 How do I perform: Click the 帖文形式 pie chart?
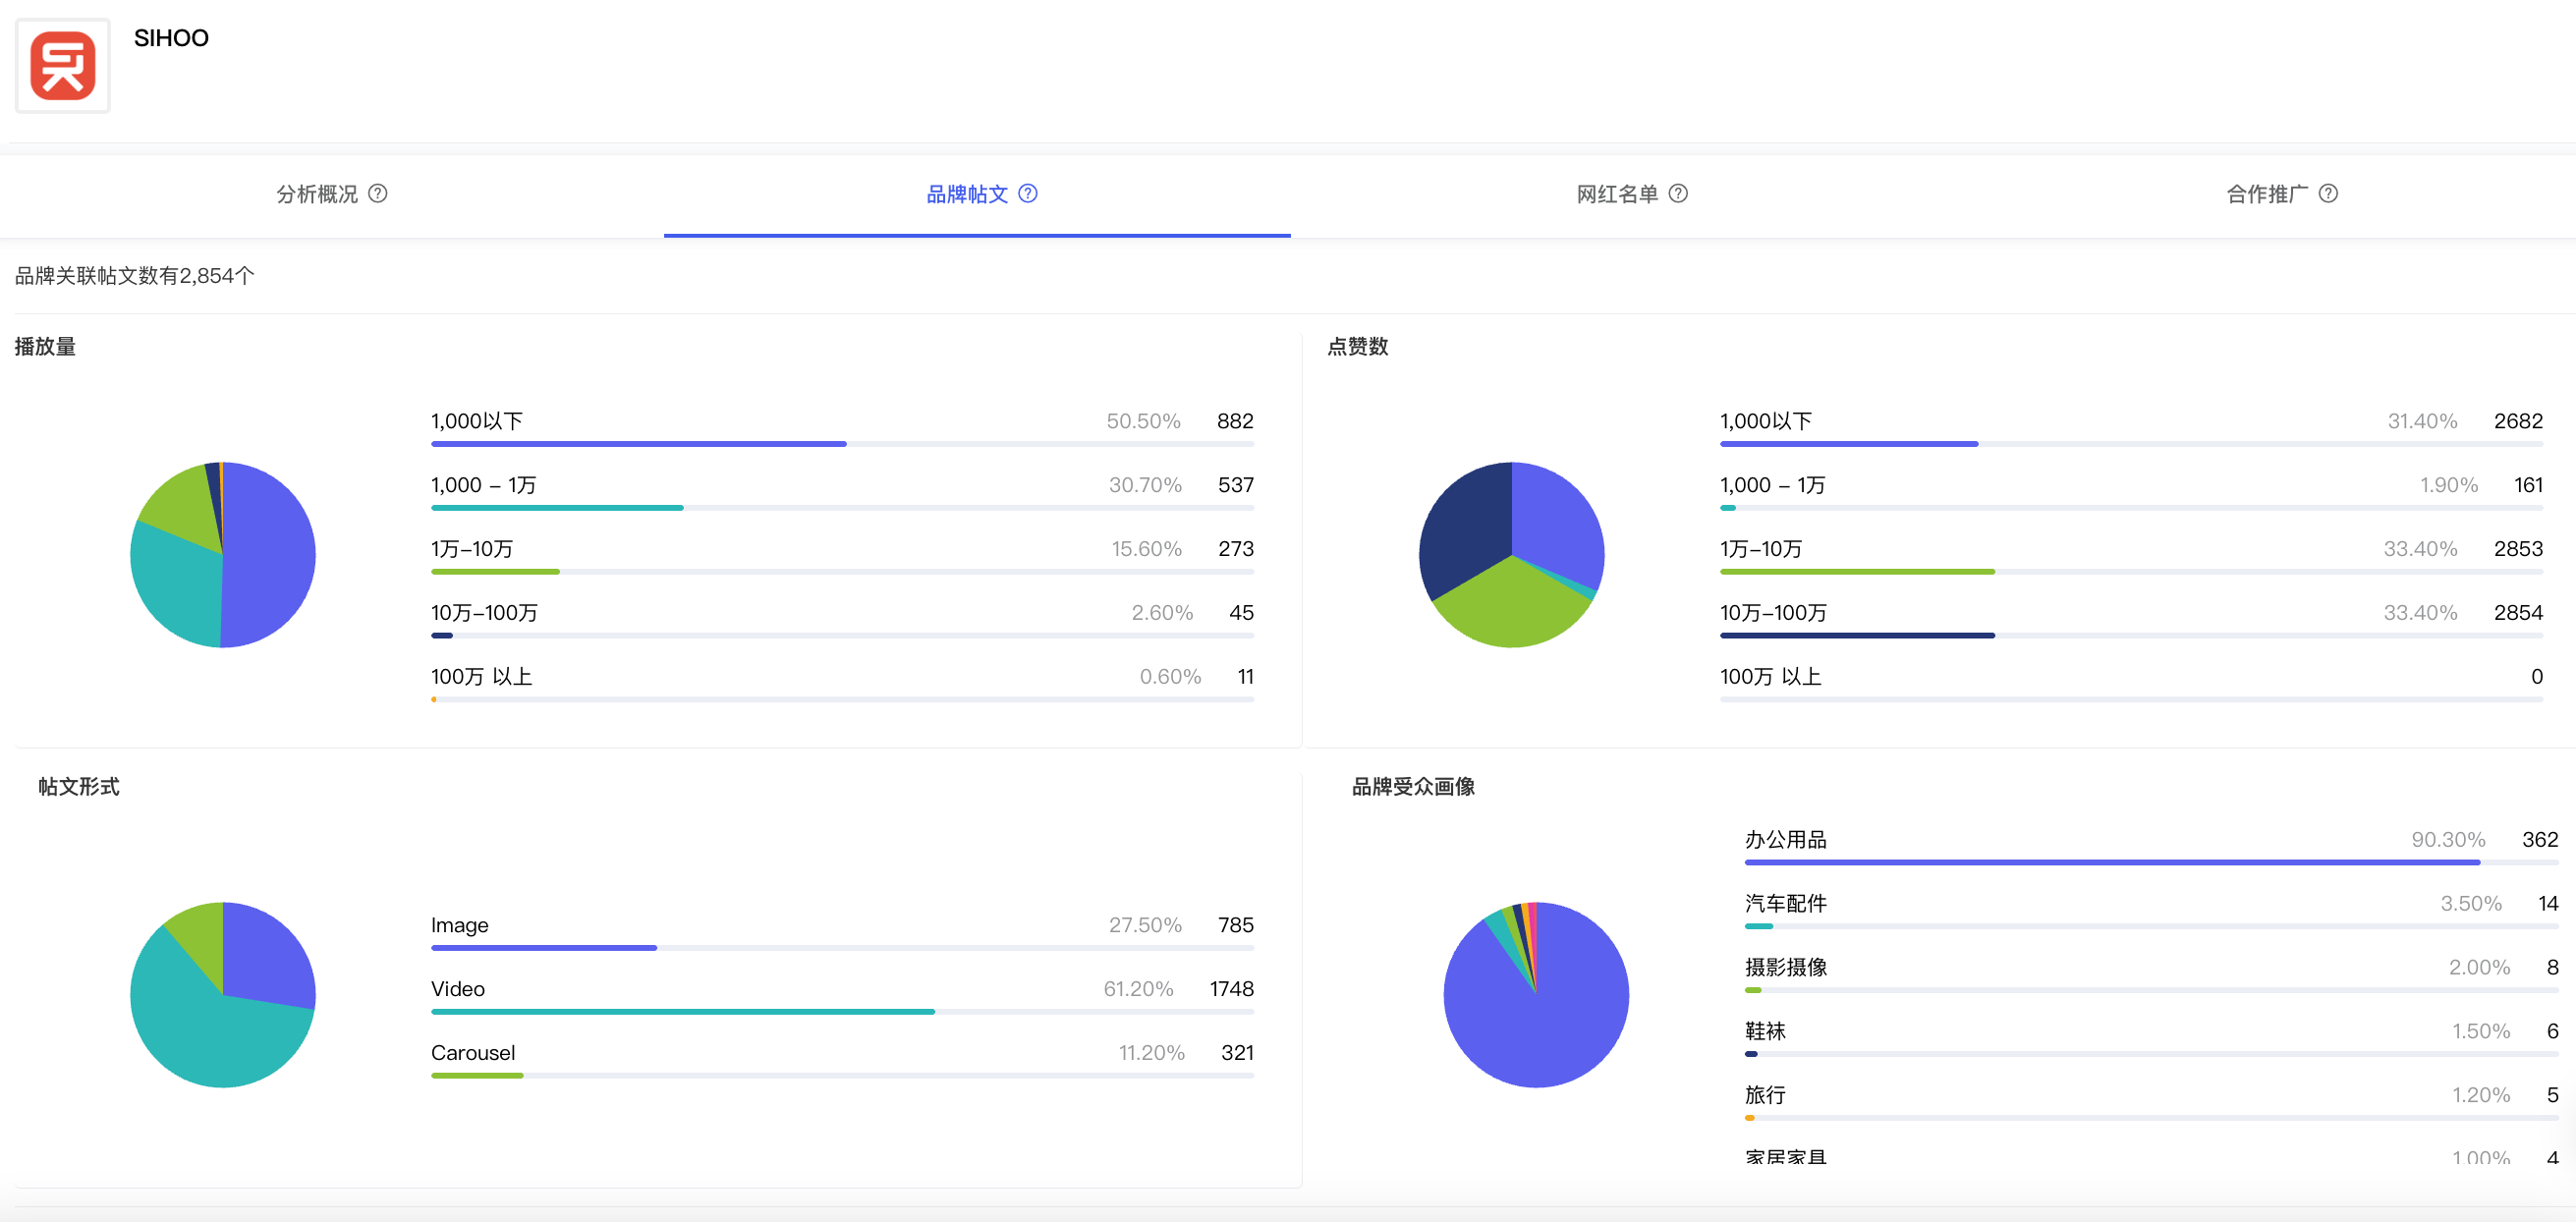(223, 994)
